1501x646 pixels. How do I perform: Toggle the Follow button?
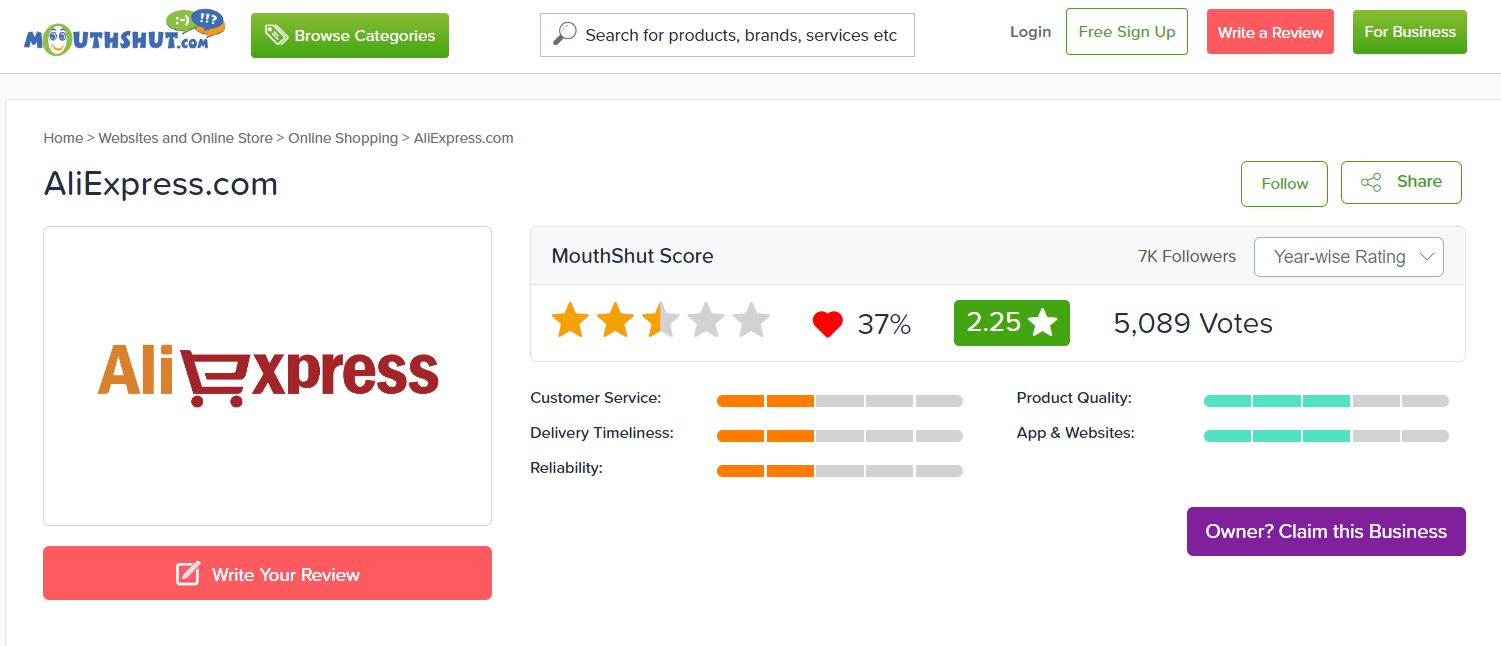(x=1284, y=184)
